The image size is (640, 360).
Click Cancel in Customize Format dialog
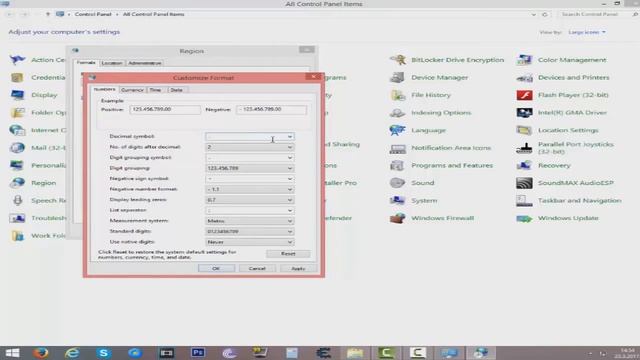[257, 268]
